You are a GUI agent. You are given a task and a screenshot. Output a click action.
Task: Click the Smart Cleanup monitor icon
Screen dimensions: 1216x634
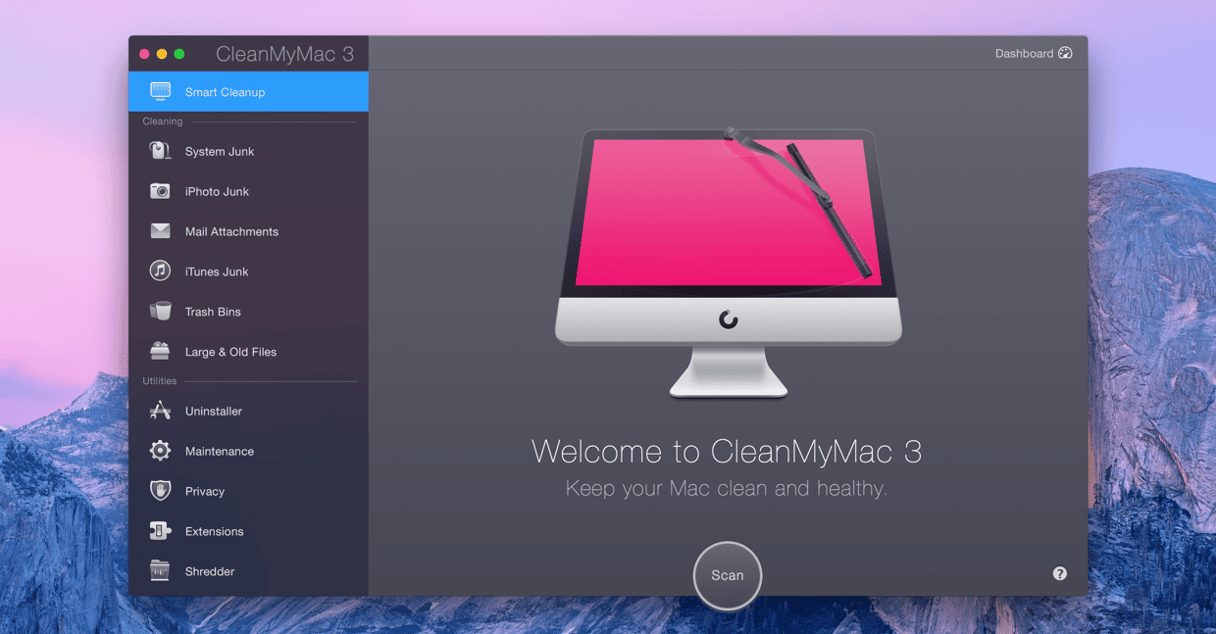(160, 91)
